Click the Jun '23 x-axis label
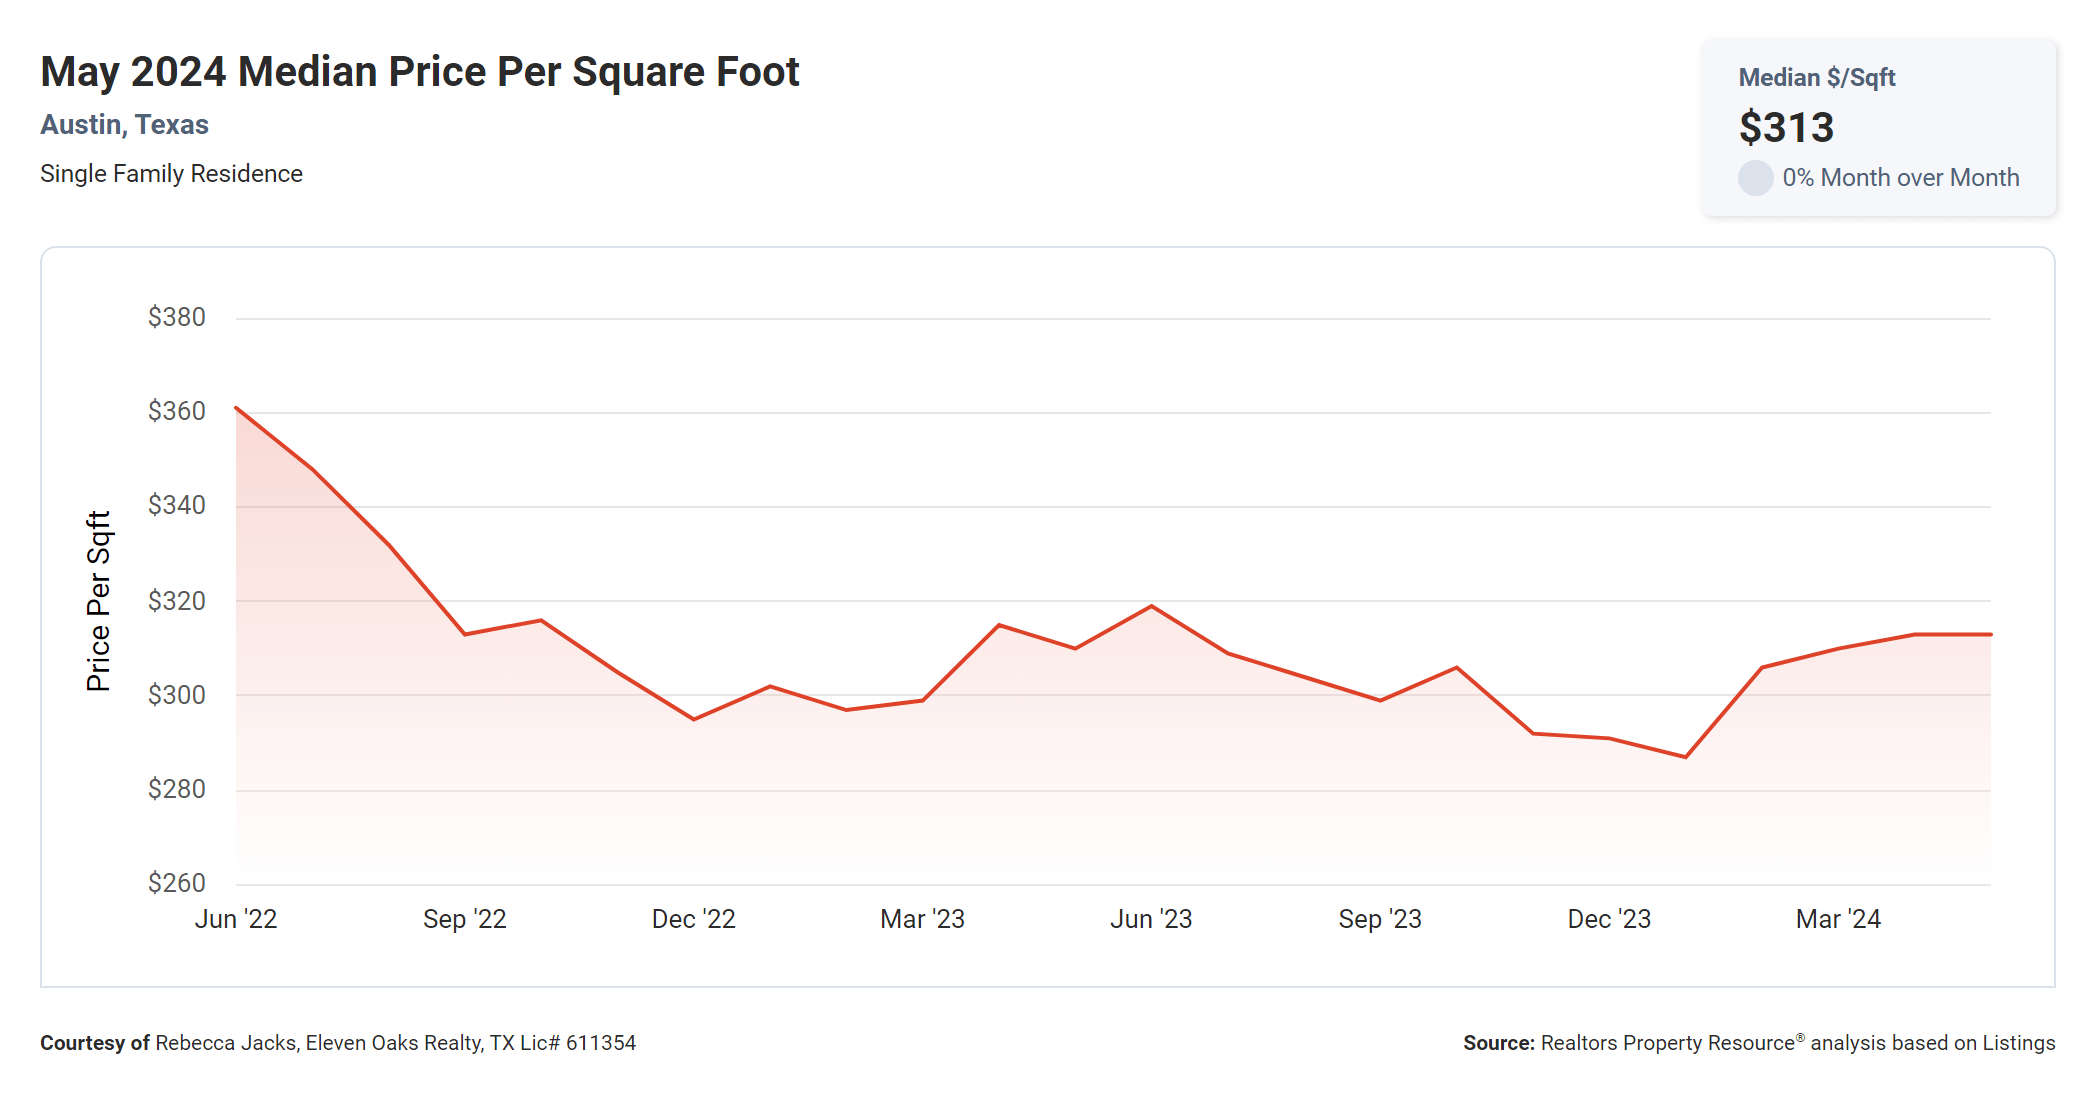Image resolution: width=2096 pixels, height=1100 pixels. pos(1151,919)
